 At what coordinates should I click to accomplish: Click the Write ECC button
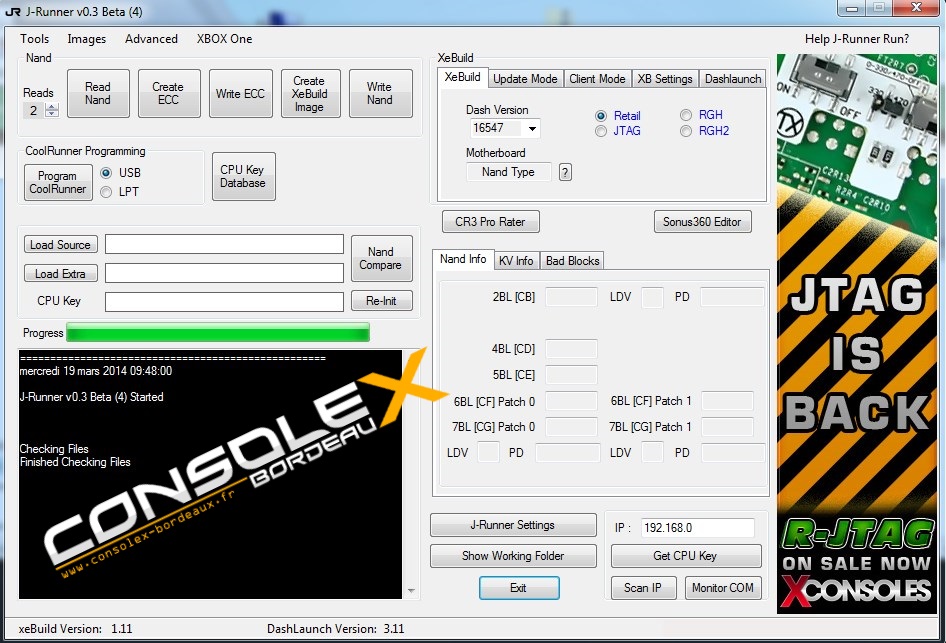[240, 93]
